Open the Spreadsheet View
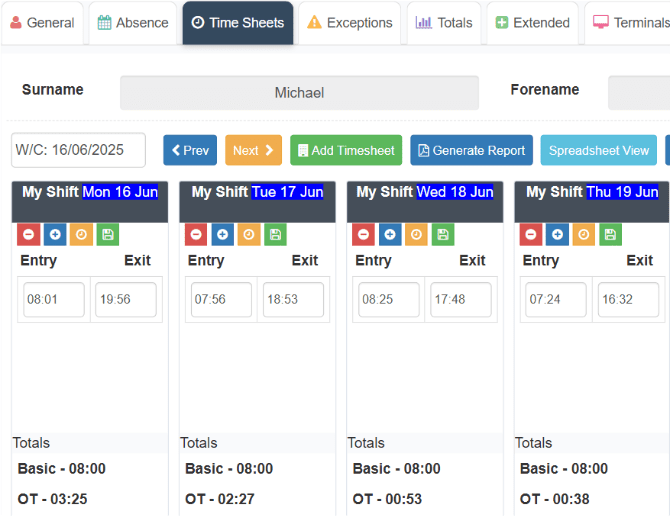The height and width of the screenshot is (516, 670). tap(598, 151)
